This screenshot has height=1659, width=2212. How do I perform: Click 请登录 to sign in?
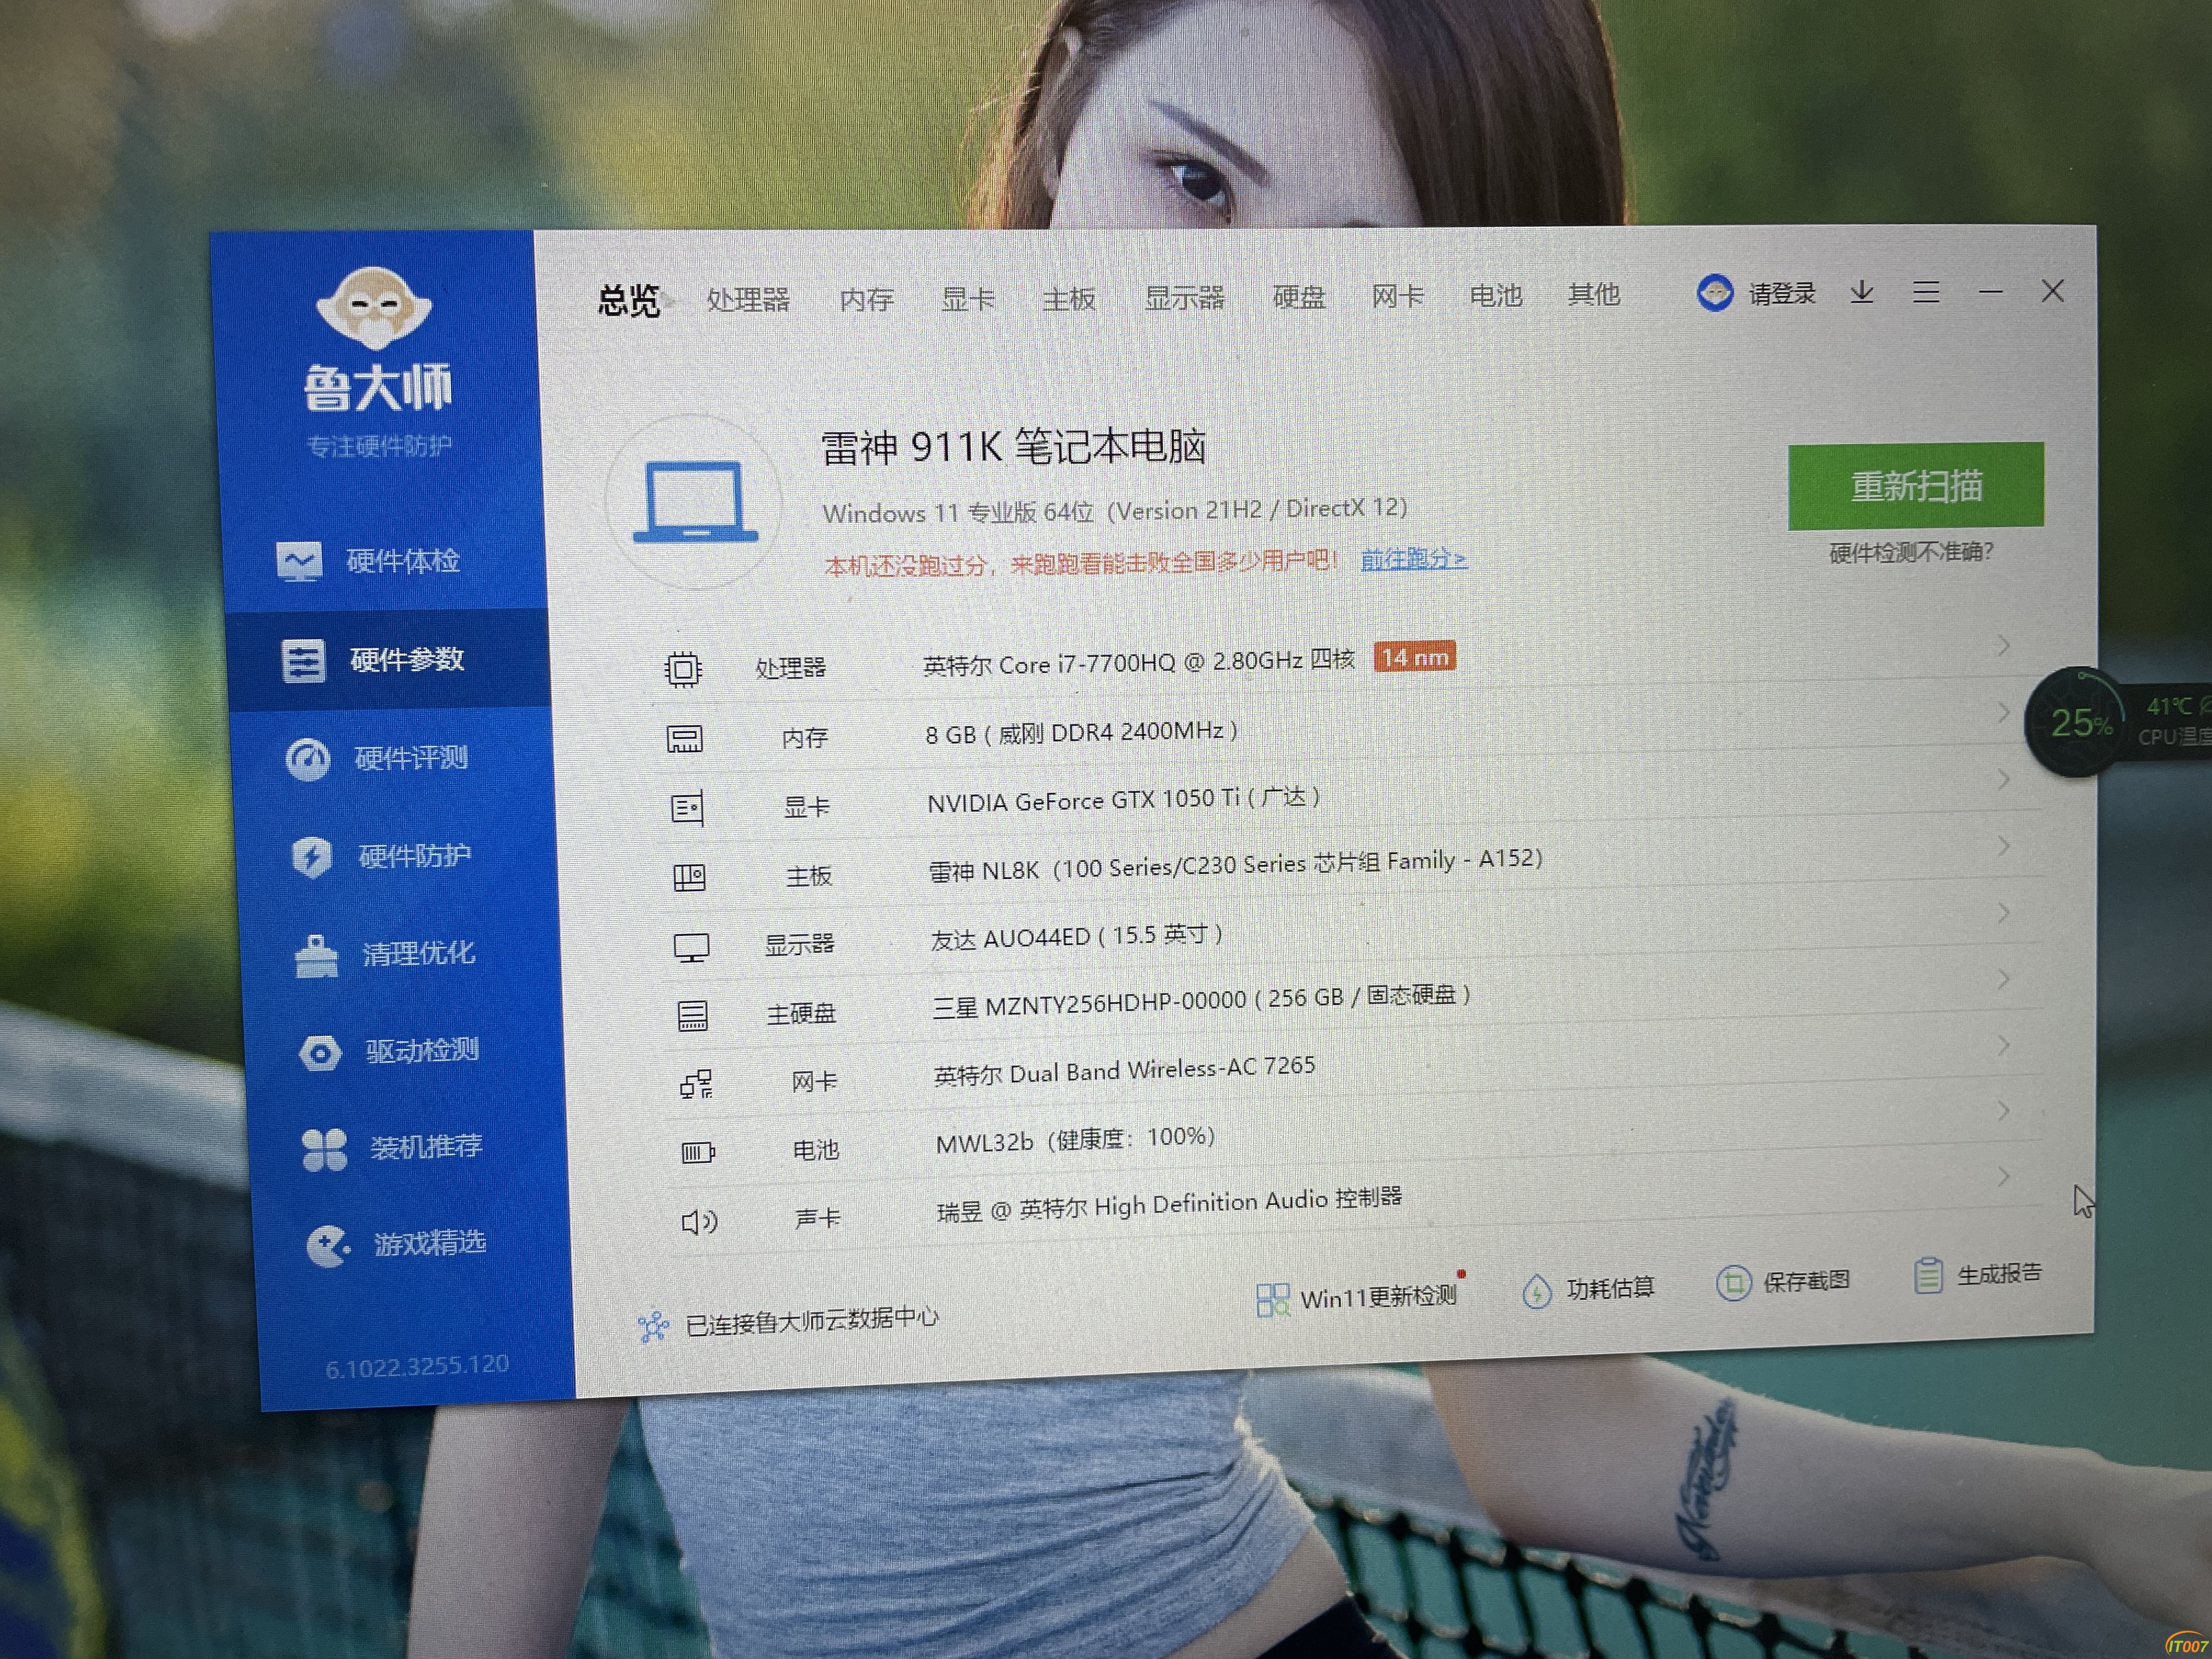point(1782,293)
